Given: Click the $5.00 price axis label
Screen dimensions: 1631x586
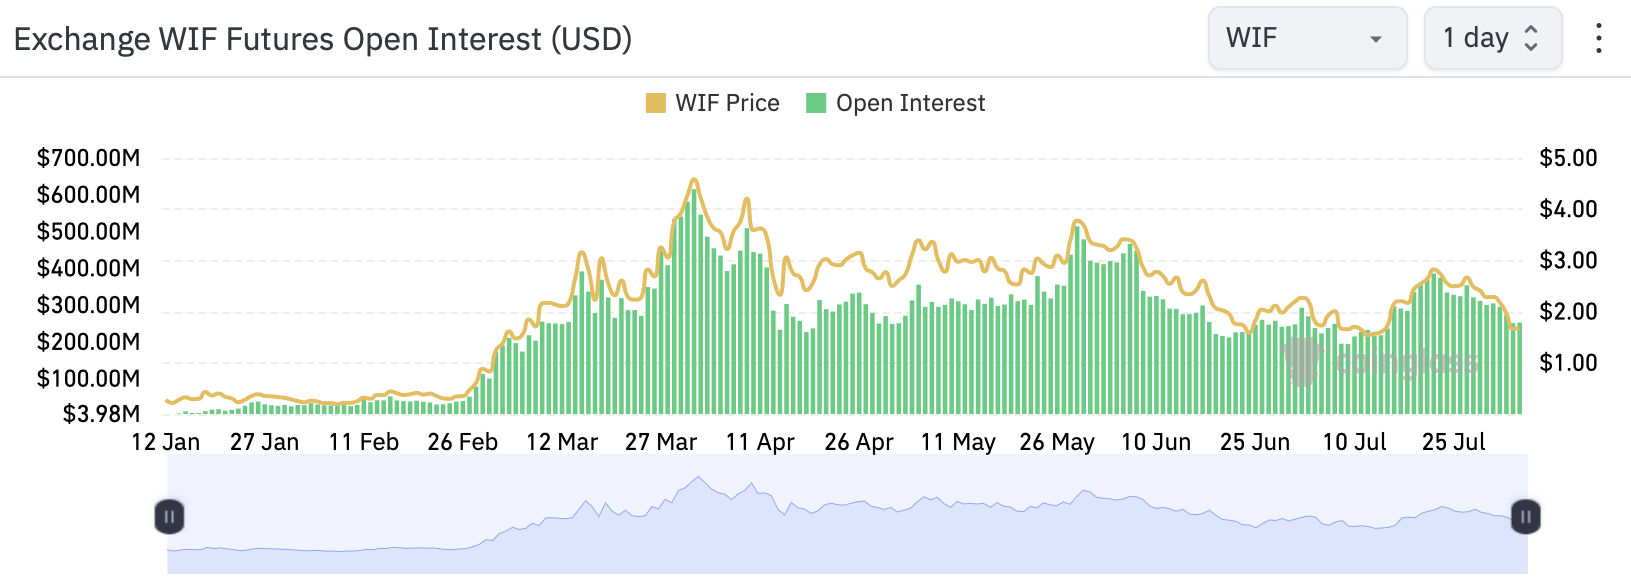Looking at the screenshot, I should pyautogui.click(x=1568, y=158).
